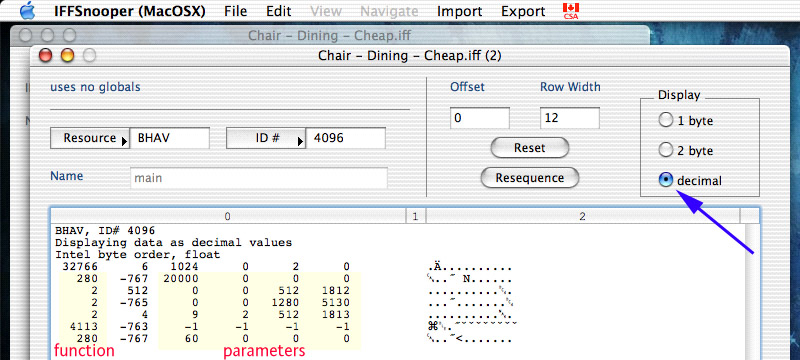Minimize the Chair - Dining - Cheap.iff (2) window

(x=67, y=55)
